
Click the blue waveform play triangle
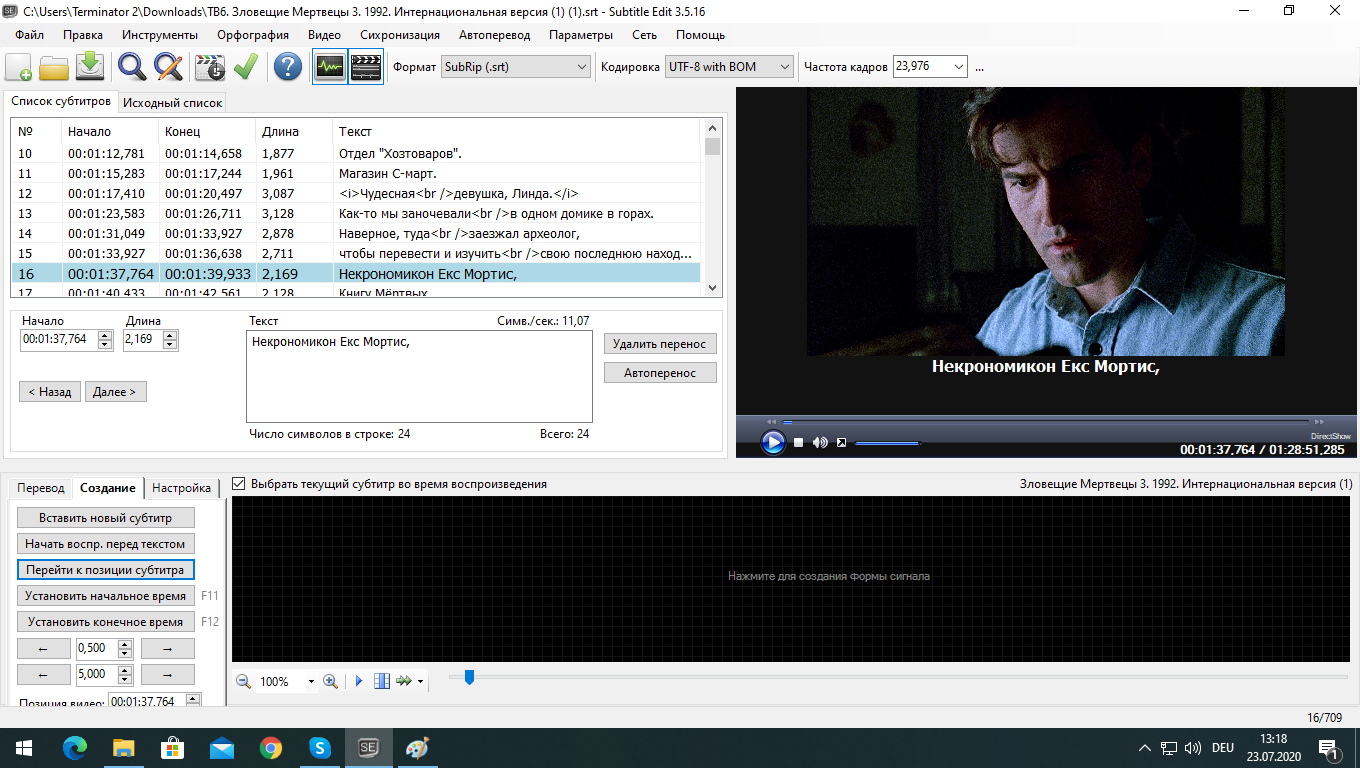tap(359, 681)
